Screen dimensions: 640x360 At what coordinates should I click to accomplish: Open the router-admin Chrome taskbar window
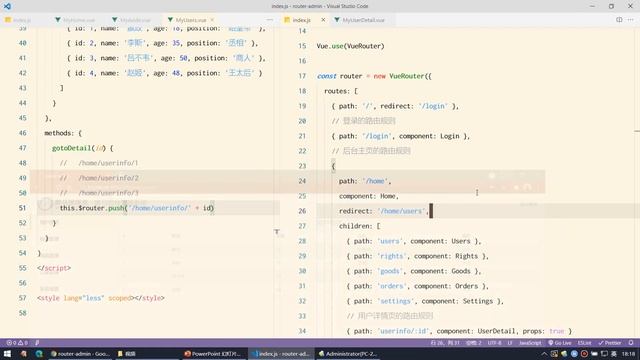tap(80, 354)
